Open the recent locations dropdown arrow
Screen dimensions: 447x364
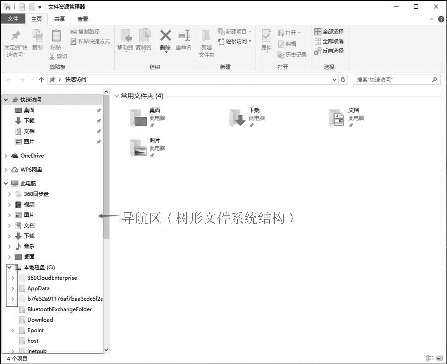[x=32, y=80]
